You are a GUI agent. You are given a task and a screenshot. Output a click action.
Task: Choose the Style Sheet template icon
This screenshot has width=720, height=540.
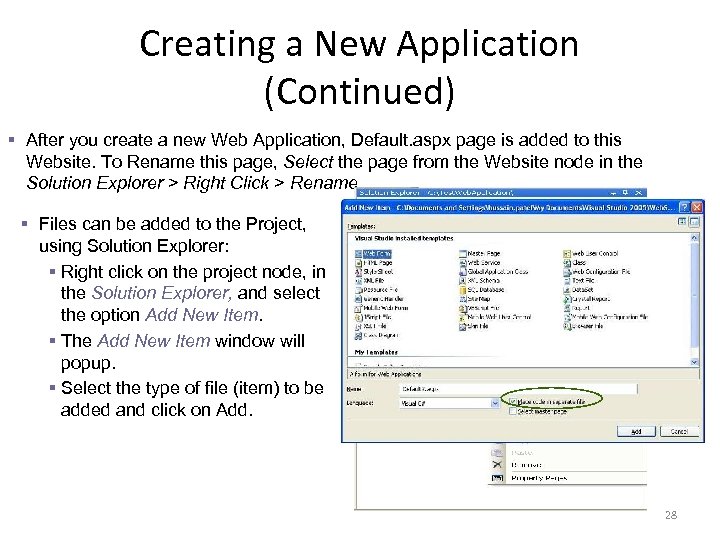pos(359,272)
